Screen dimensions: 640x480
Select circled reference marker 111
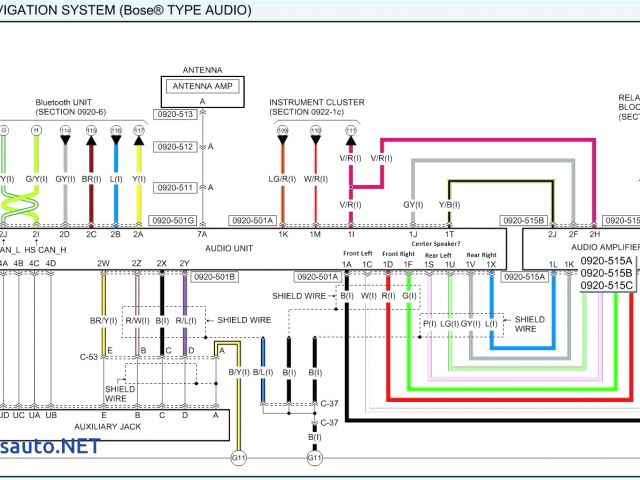tap(351, 131)
